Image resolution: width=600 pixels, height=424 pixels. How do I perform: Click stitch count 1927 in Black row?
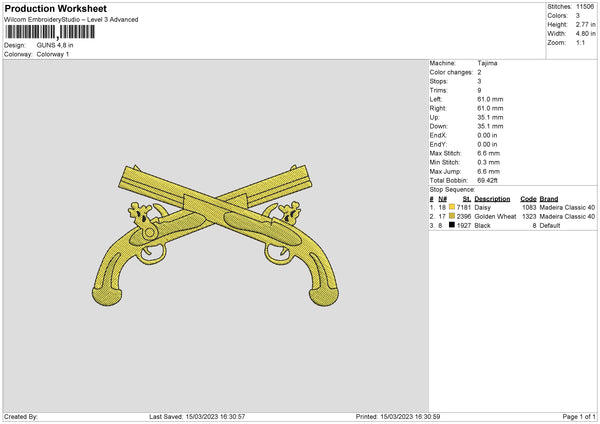click(464, 226)
